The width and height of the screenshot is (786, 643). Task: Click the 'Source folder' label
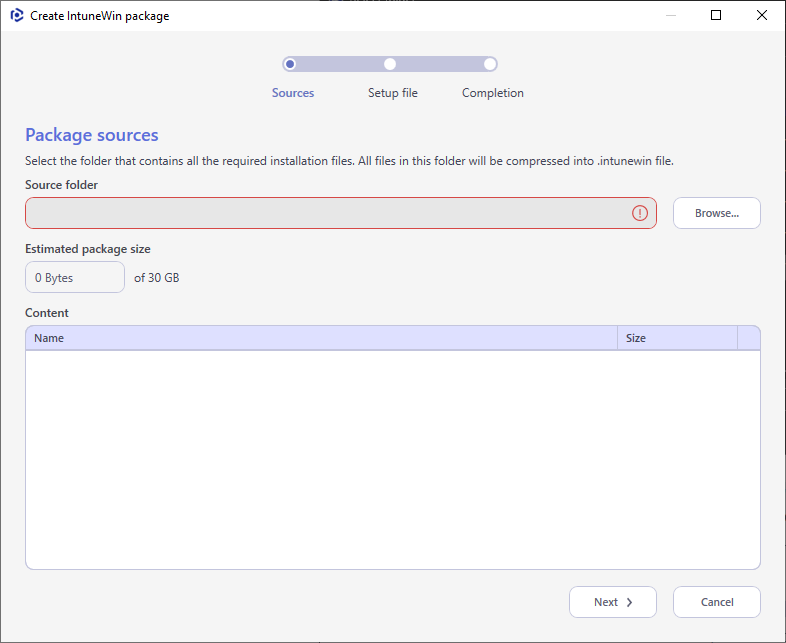pos(61,185)
